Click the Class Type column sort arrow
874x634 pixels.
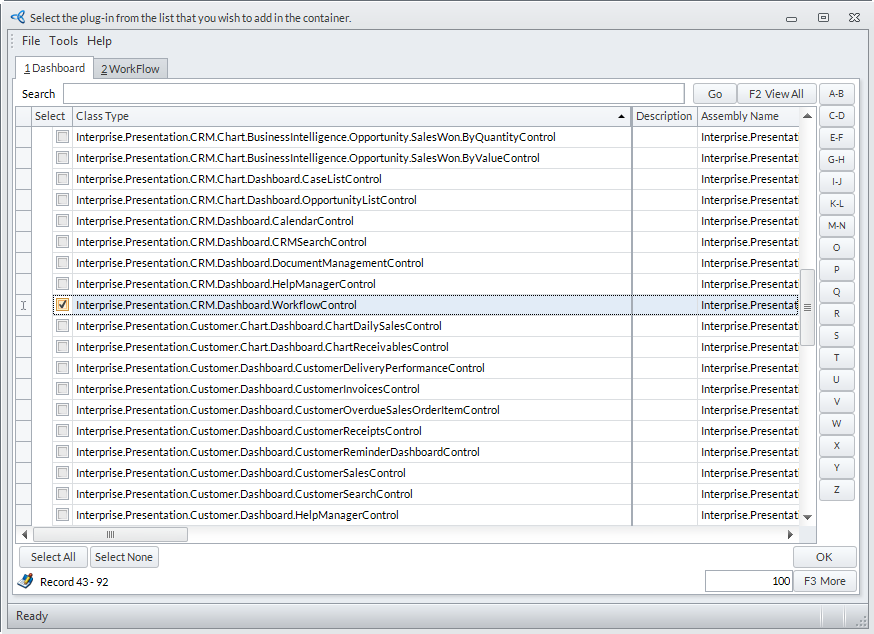(x=621, y=117)
